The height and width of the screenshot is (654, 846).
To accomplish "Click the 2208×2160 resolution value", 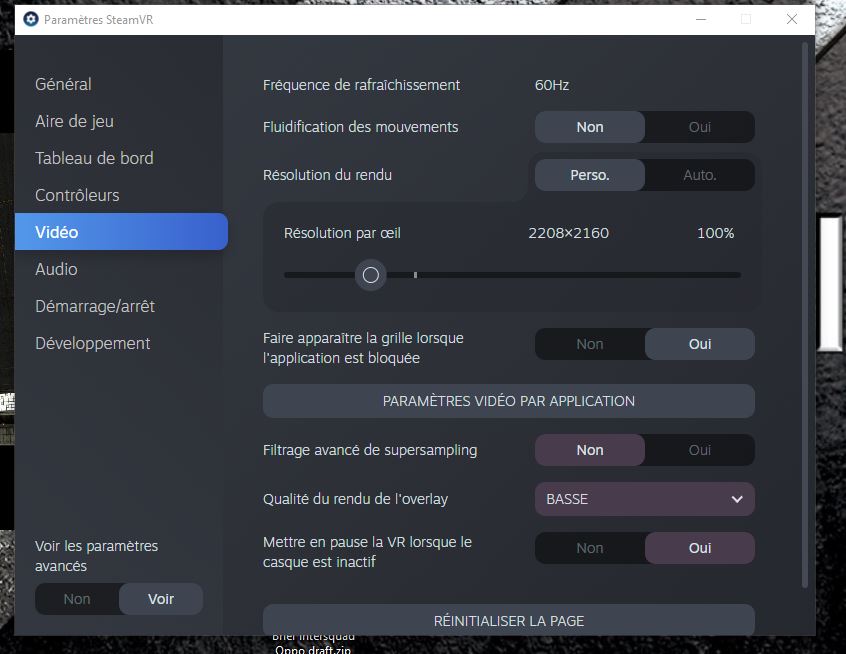I will point(569,233).
